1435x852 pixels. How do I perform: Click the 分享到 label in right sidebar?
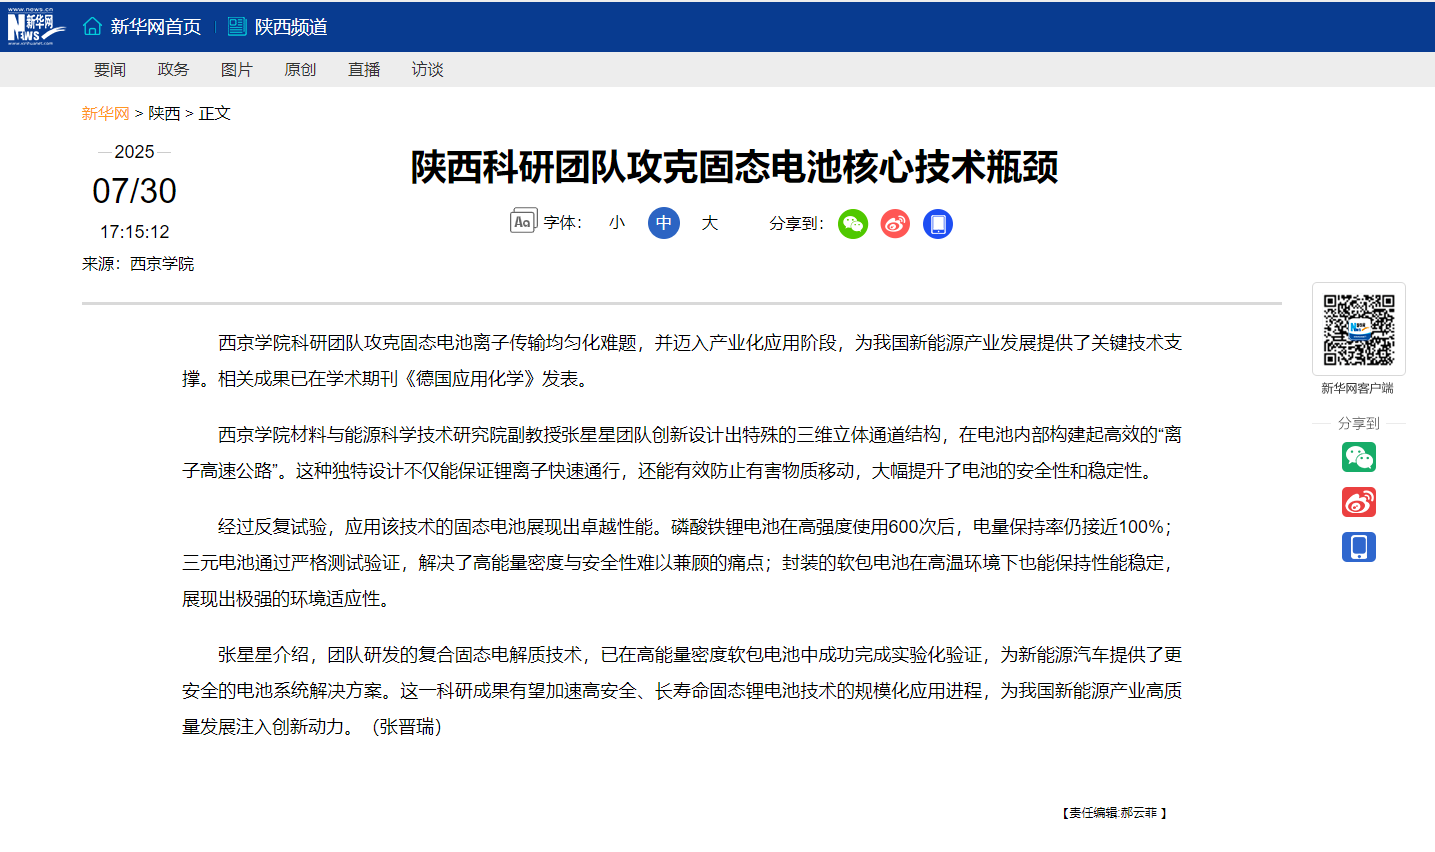point(1359,423)
